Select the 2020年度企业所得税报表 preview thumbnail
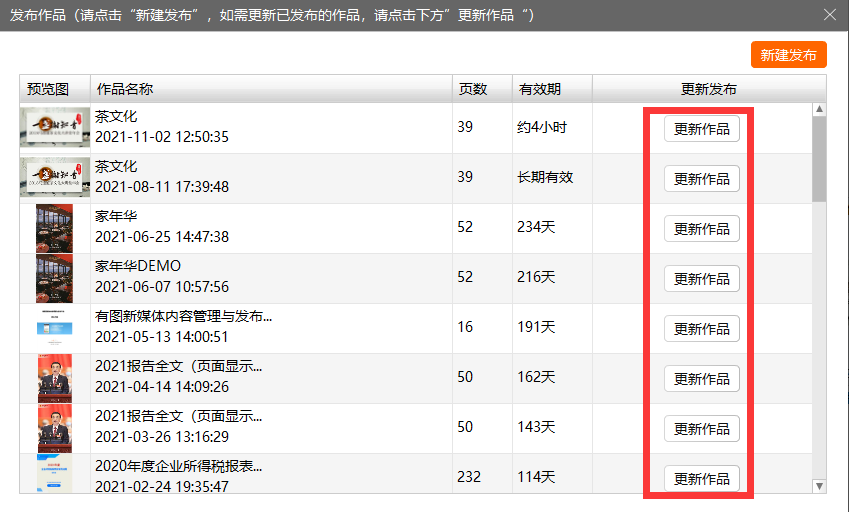This screenshot has width=849, height=512. pos(55,474)
